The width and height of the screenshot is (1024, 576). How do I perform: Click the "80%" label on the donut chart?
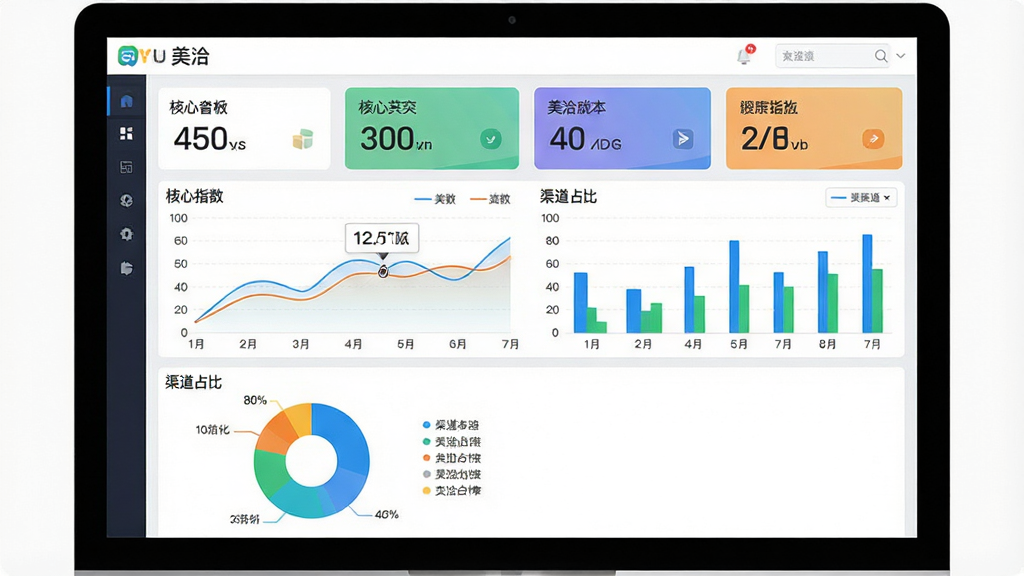tap(255, 400)
